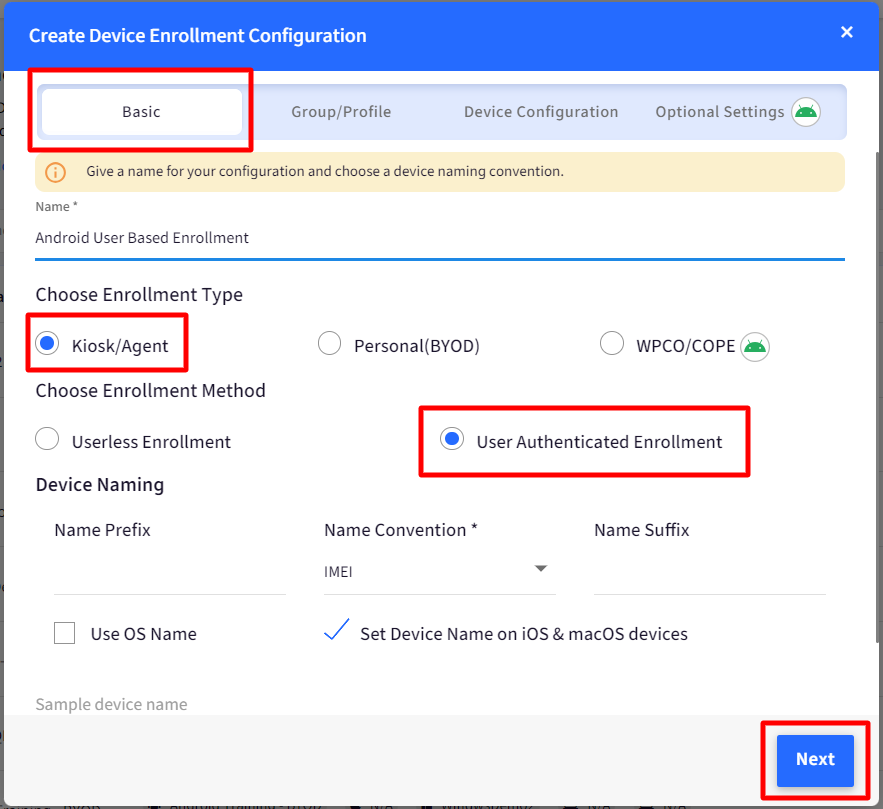Click the Name Convention dropdown arrow

[541, 569]
